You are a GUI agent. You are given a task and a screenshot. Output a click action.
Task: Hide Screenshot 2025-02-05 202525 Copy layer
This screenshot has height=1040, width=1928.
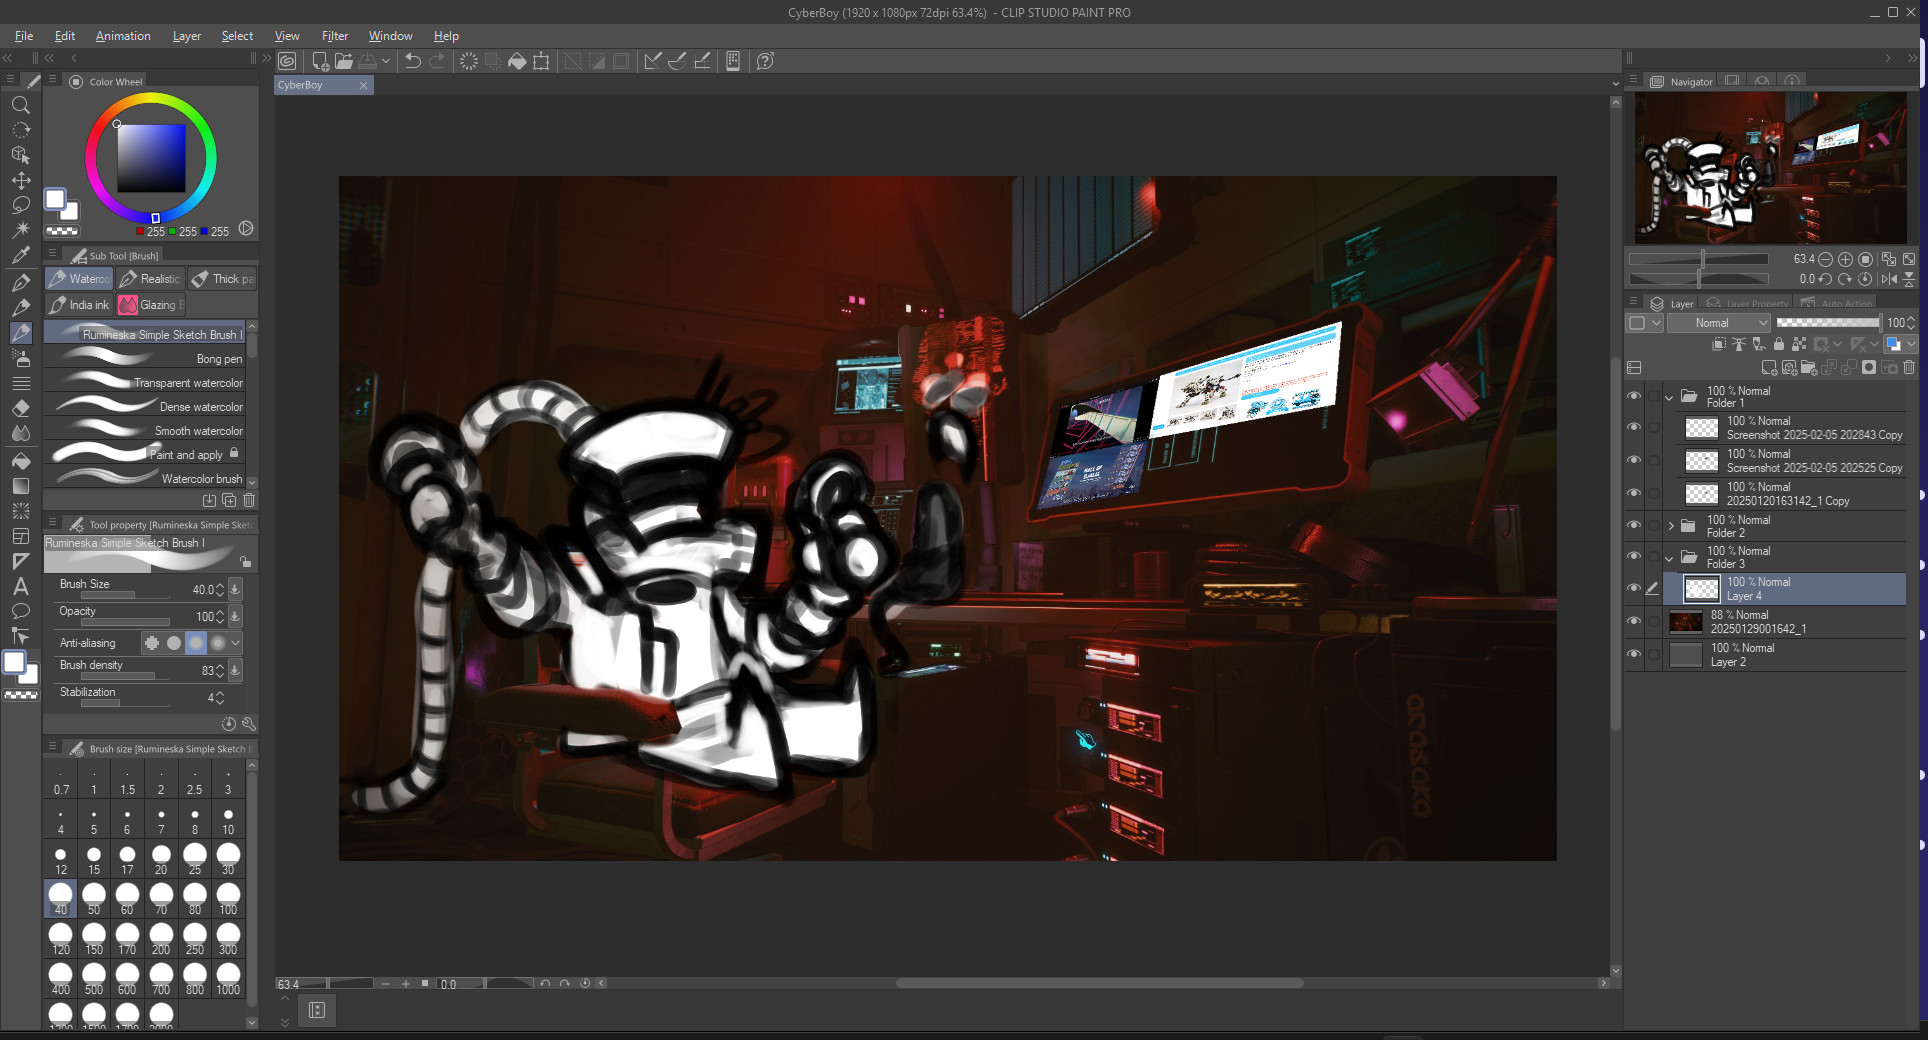[1634, 460]
